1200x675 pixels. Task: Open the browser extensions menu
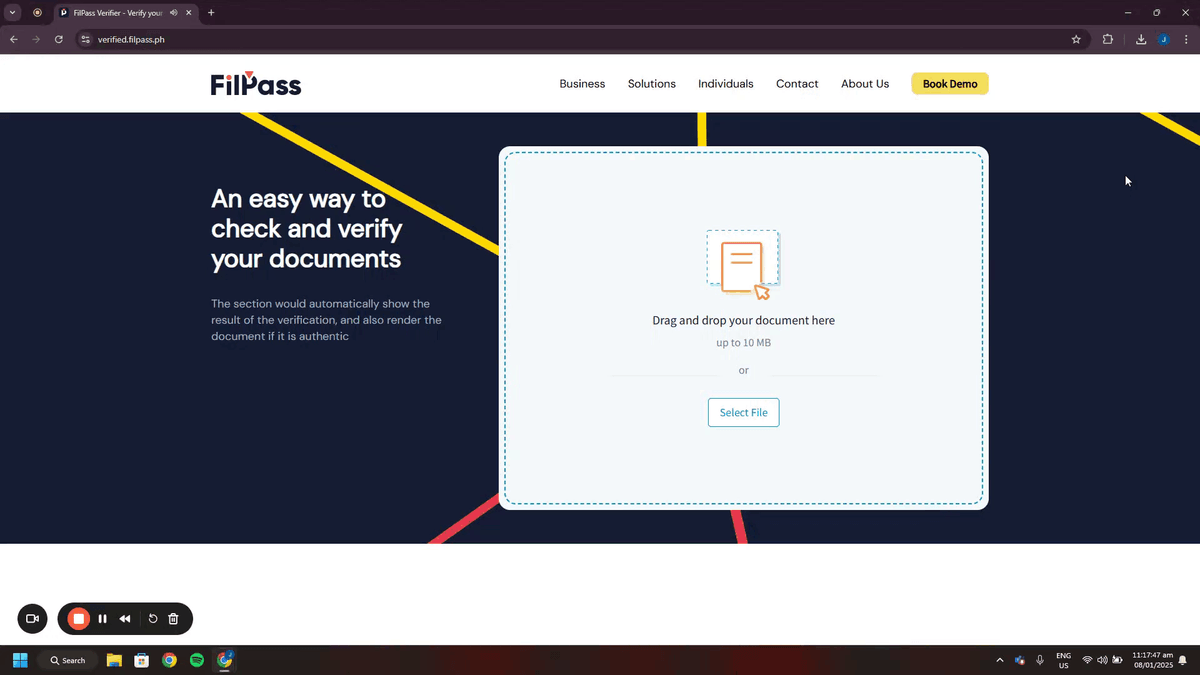(1108, 39)
